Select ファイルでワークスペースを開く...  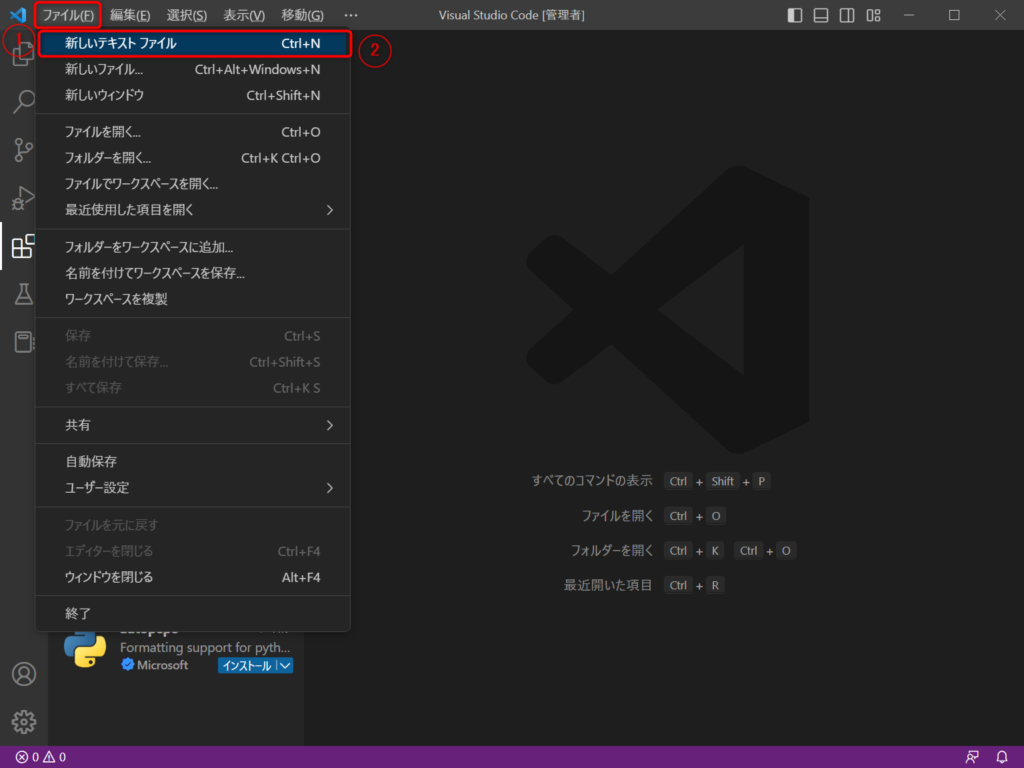pyautogui.click(x=193, y=184)
